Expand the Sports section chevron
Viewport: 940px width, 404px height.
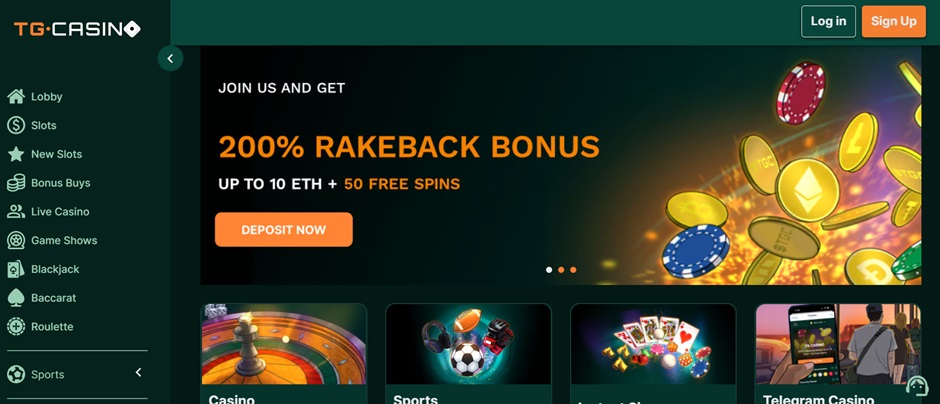pos(138,373)
